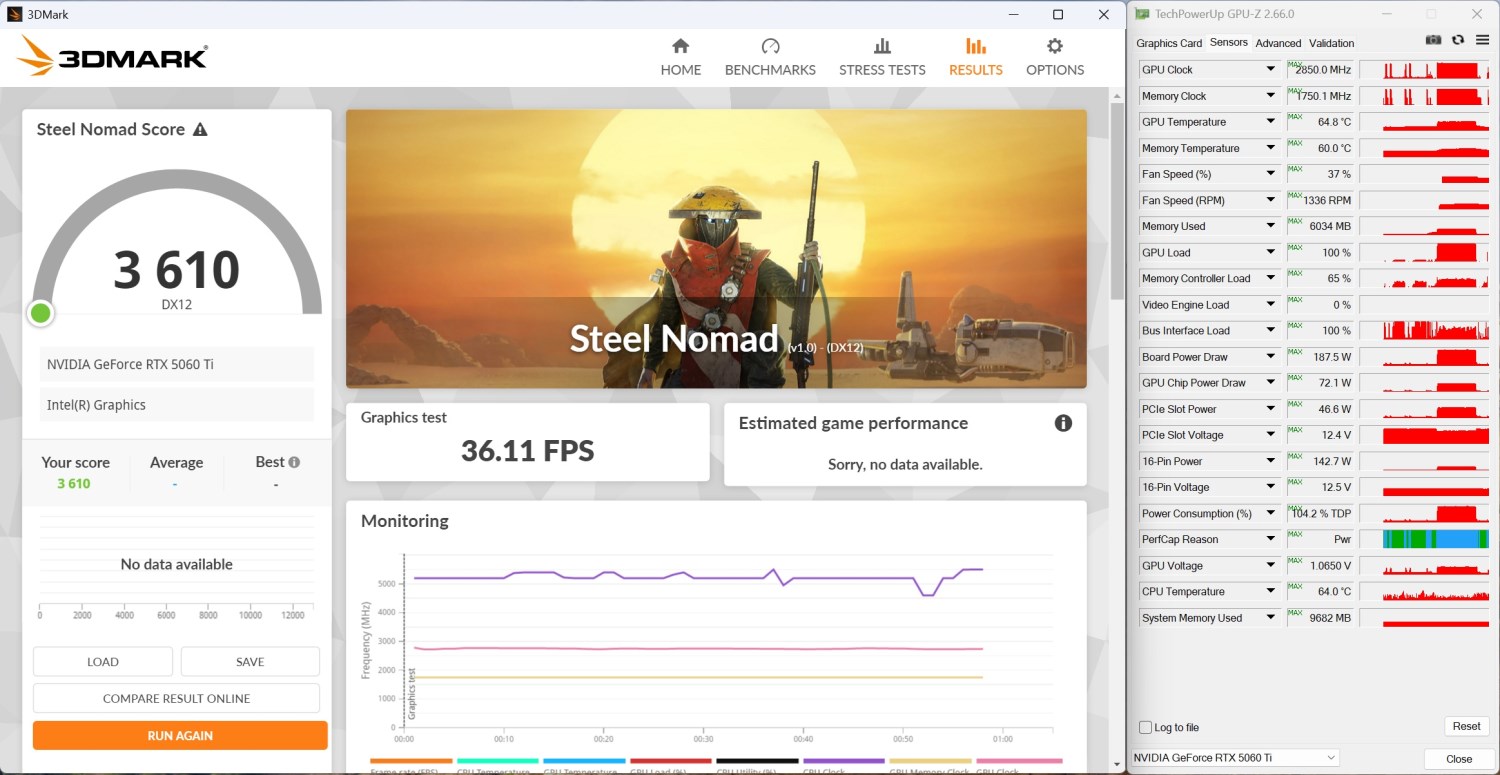
Task: Open the GPU Temperature sensor dropdown
Action: (x=1270, y=122)
